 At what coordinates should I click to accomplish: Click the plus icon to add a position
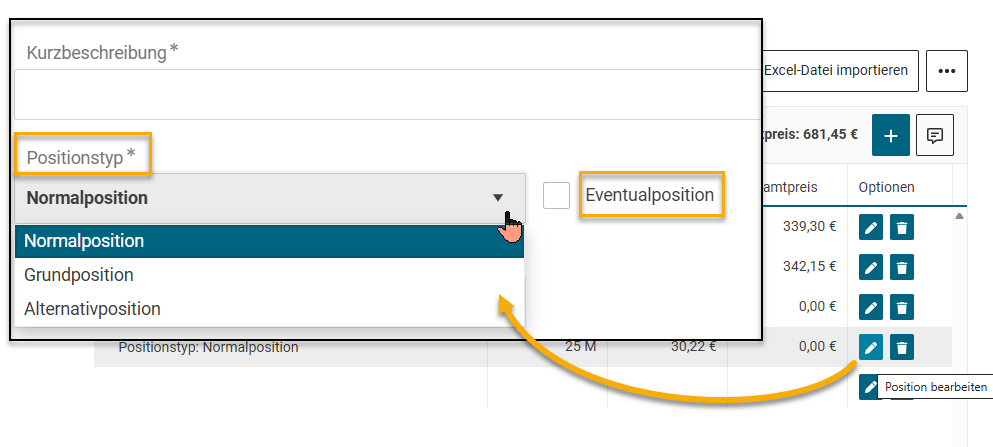[x=890, y=135]
